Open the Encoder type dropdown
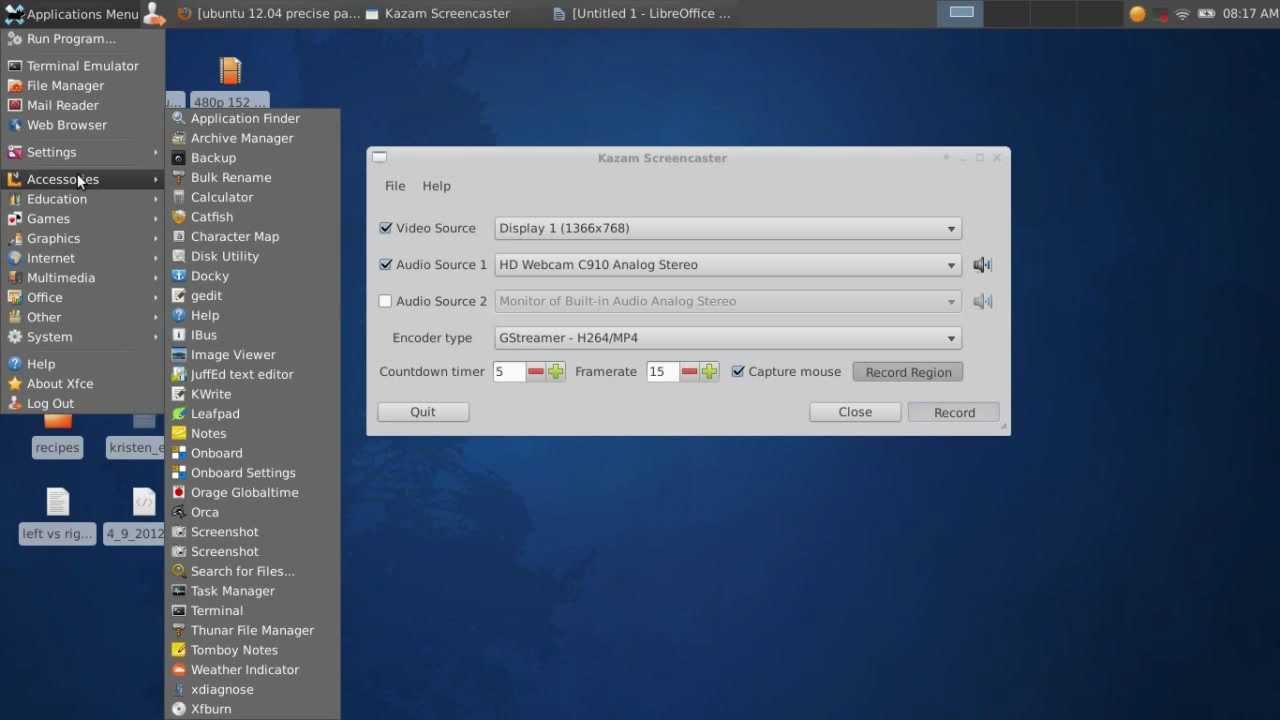 coord(728,338)
